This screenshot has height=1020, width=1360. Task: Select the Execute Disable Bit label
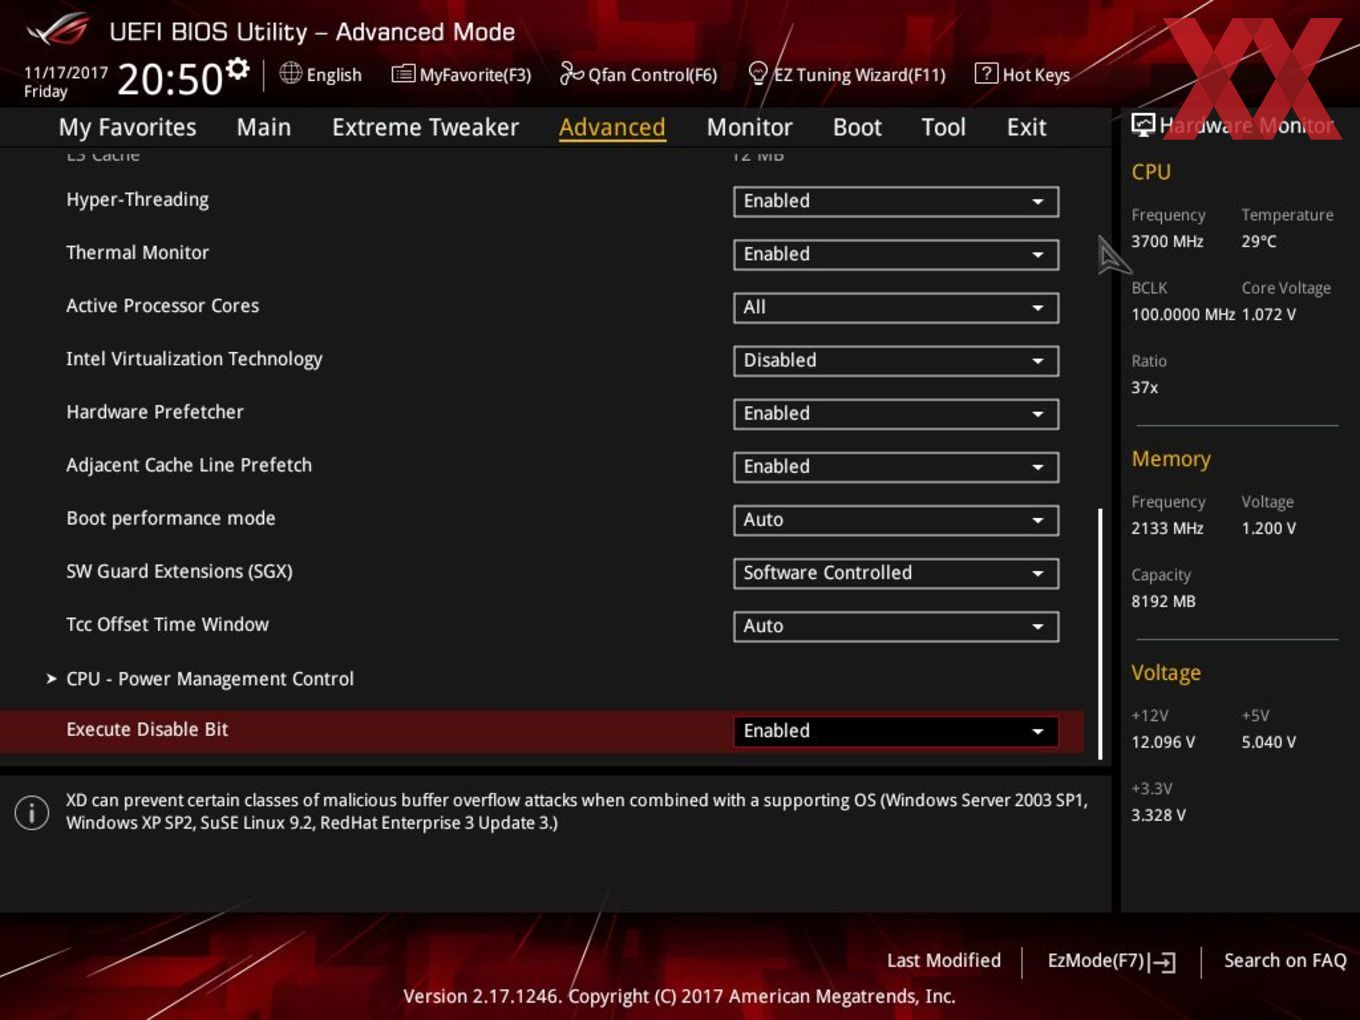tap(147, 729)
